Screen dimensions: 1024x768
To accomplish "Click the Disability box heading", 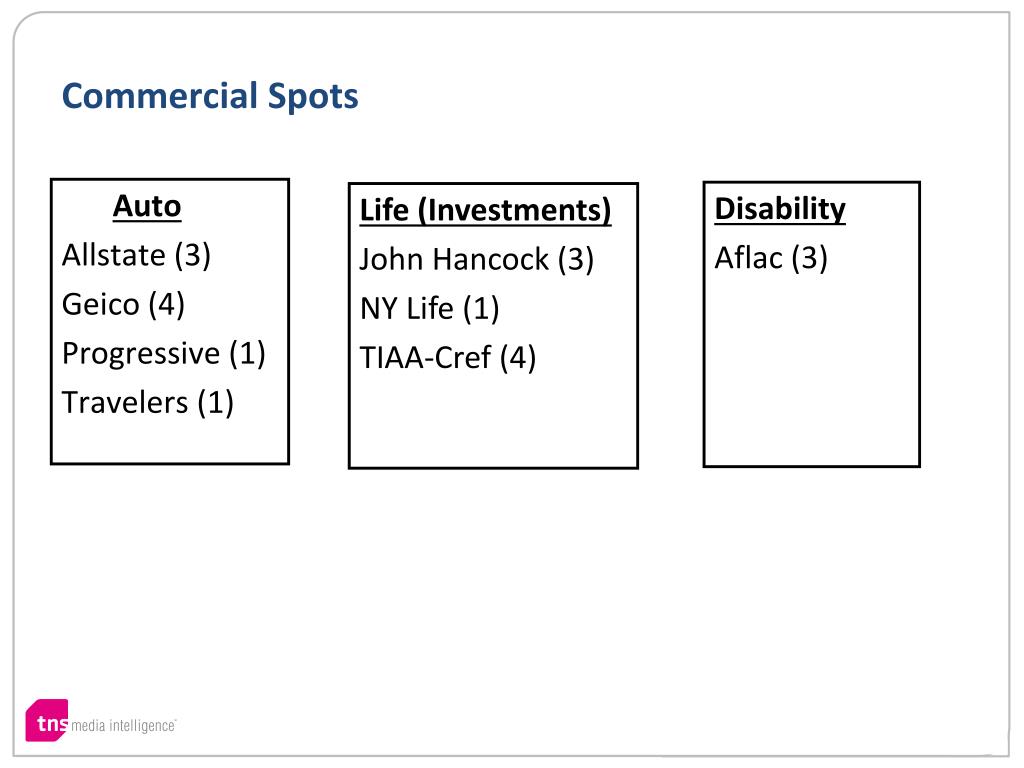I will [780, 209].
